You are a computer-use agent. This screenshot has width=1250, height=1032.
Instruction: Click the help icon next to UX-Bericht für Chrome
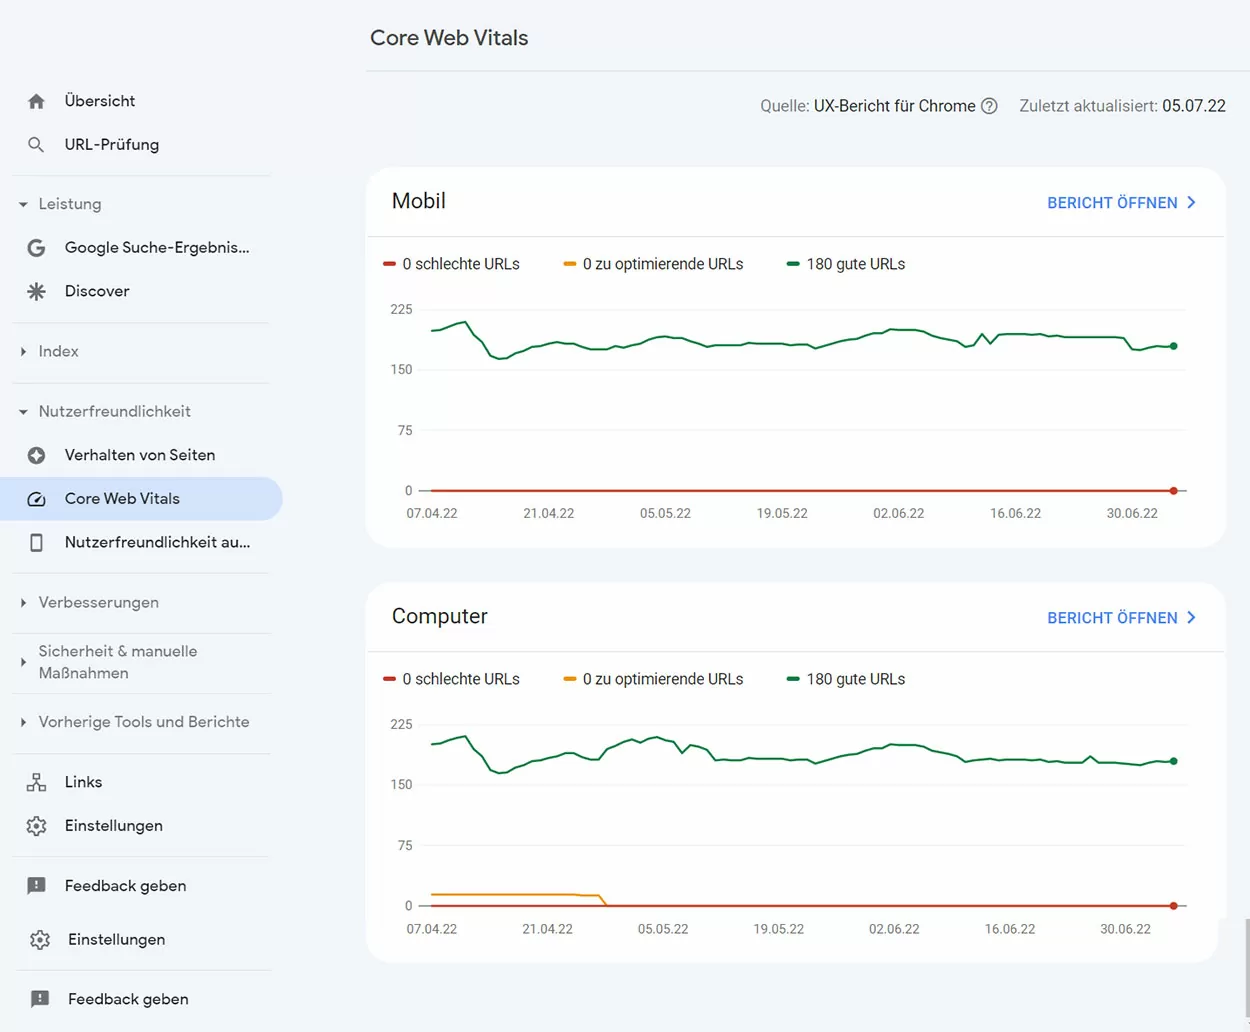[989, 105]
